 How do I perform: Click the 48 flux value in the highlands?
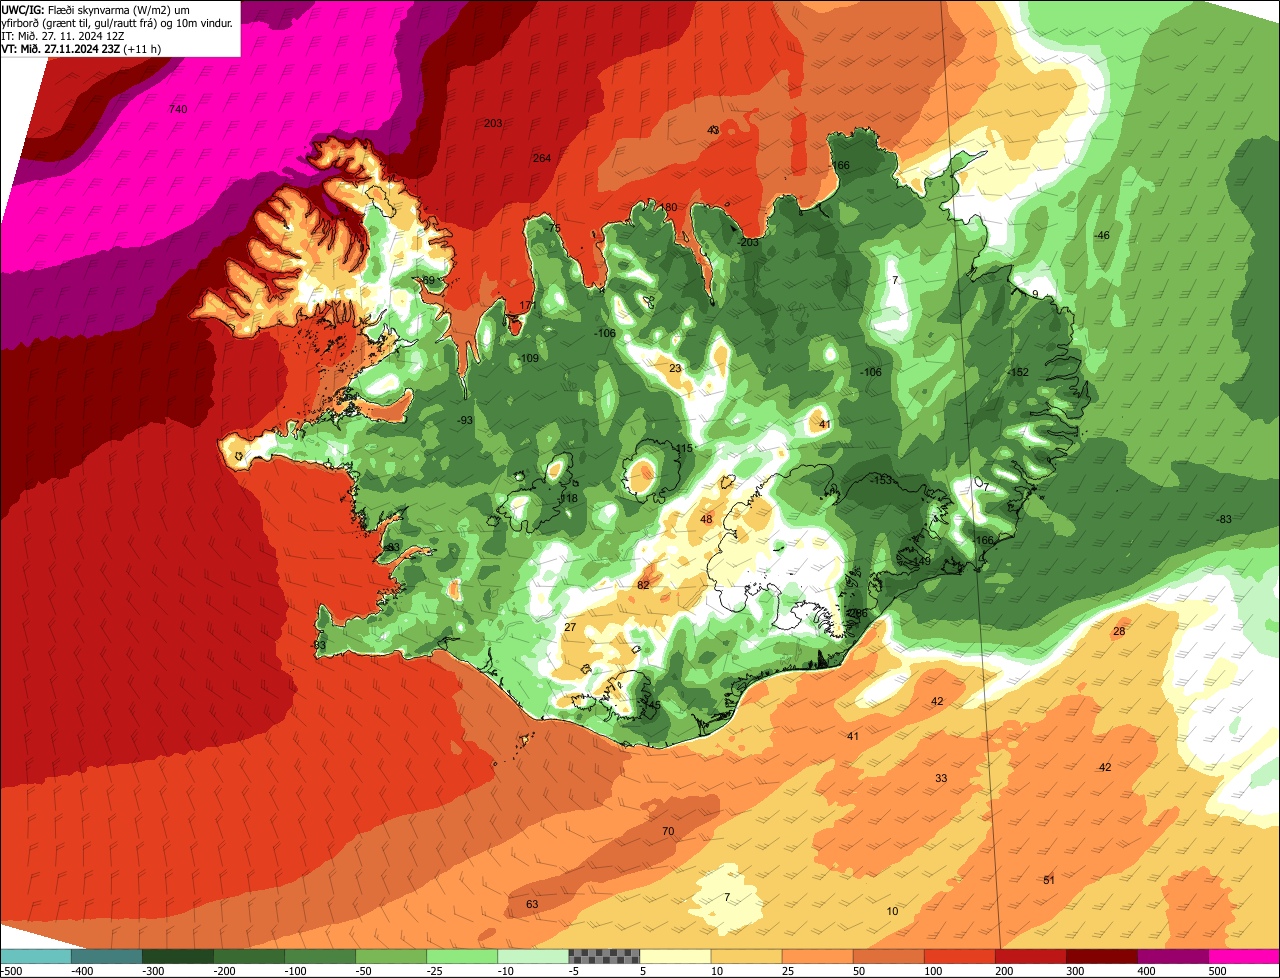pos(706,519)
